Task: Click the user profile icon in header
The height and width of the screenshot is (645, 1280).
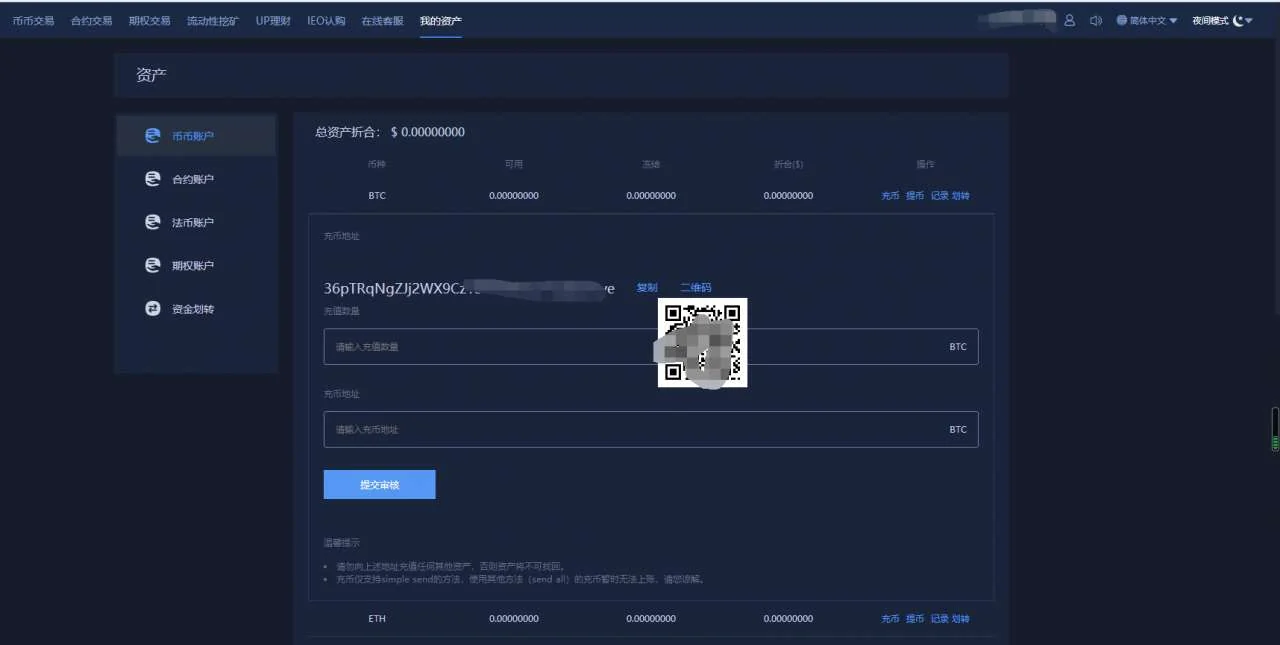Action: 1069,20
